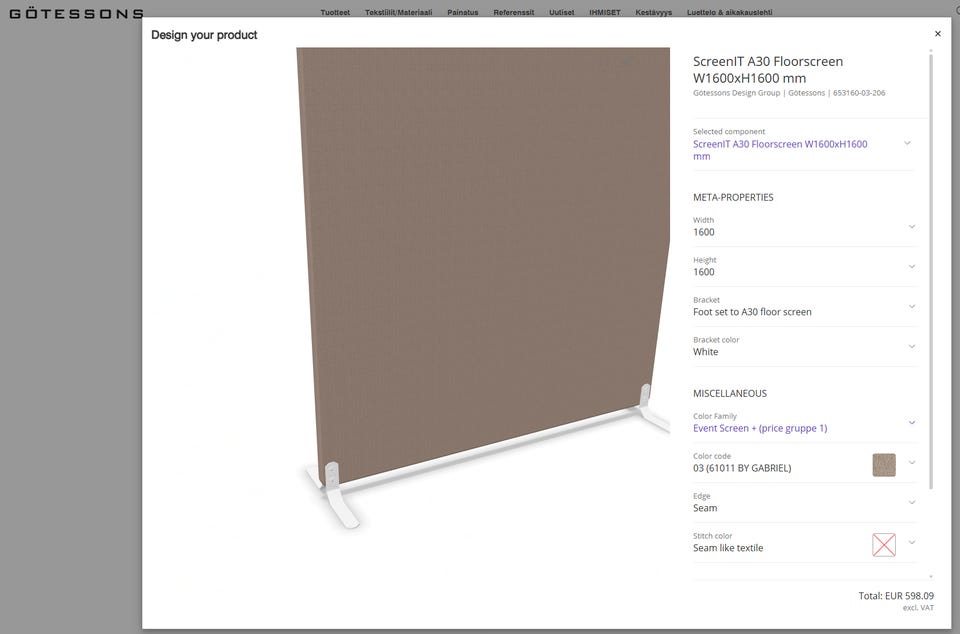Expand the Selected component dropdown
The image size is (960, 634).
click(x=803, y=144)
